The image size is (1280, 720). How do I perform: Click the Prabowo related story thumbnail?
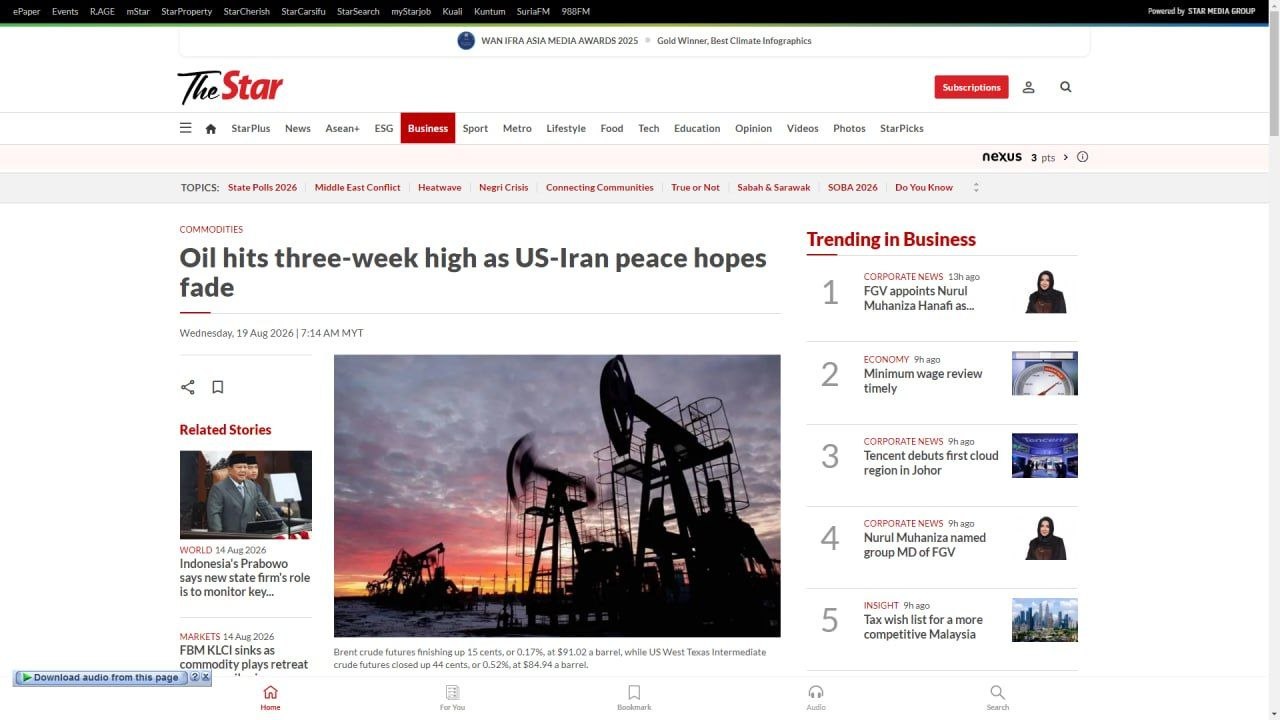tap(246, 494)
